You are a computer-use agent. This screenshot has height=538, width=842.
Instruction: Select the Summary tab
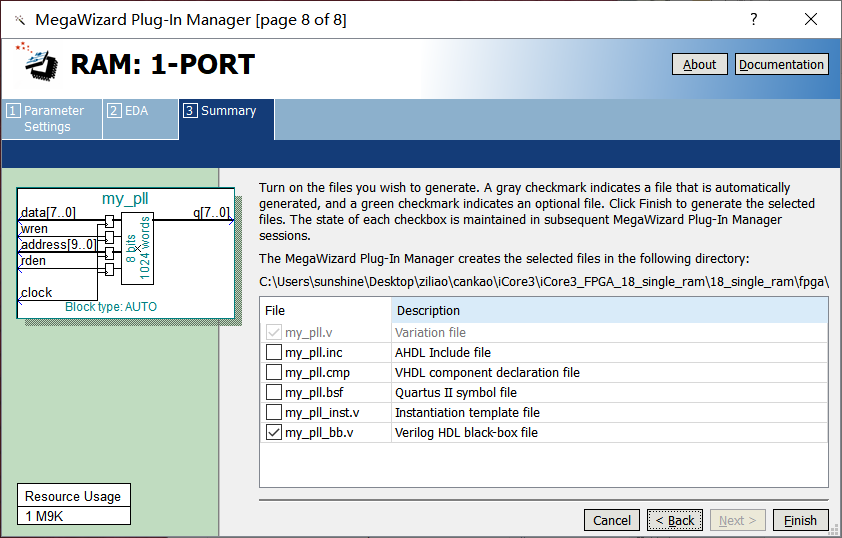(x=226, y=111)
